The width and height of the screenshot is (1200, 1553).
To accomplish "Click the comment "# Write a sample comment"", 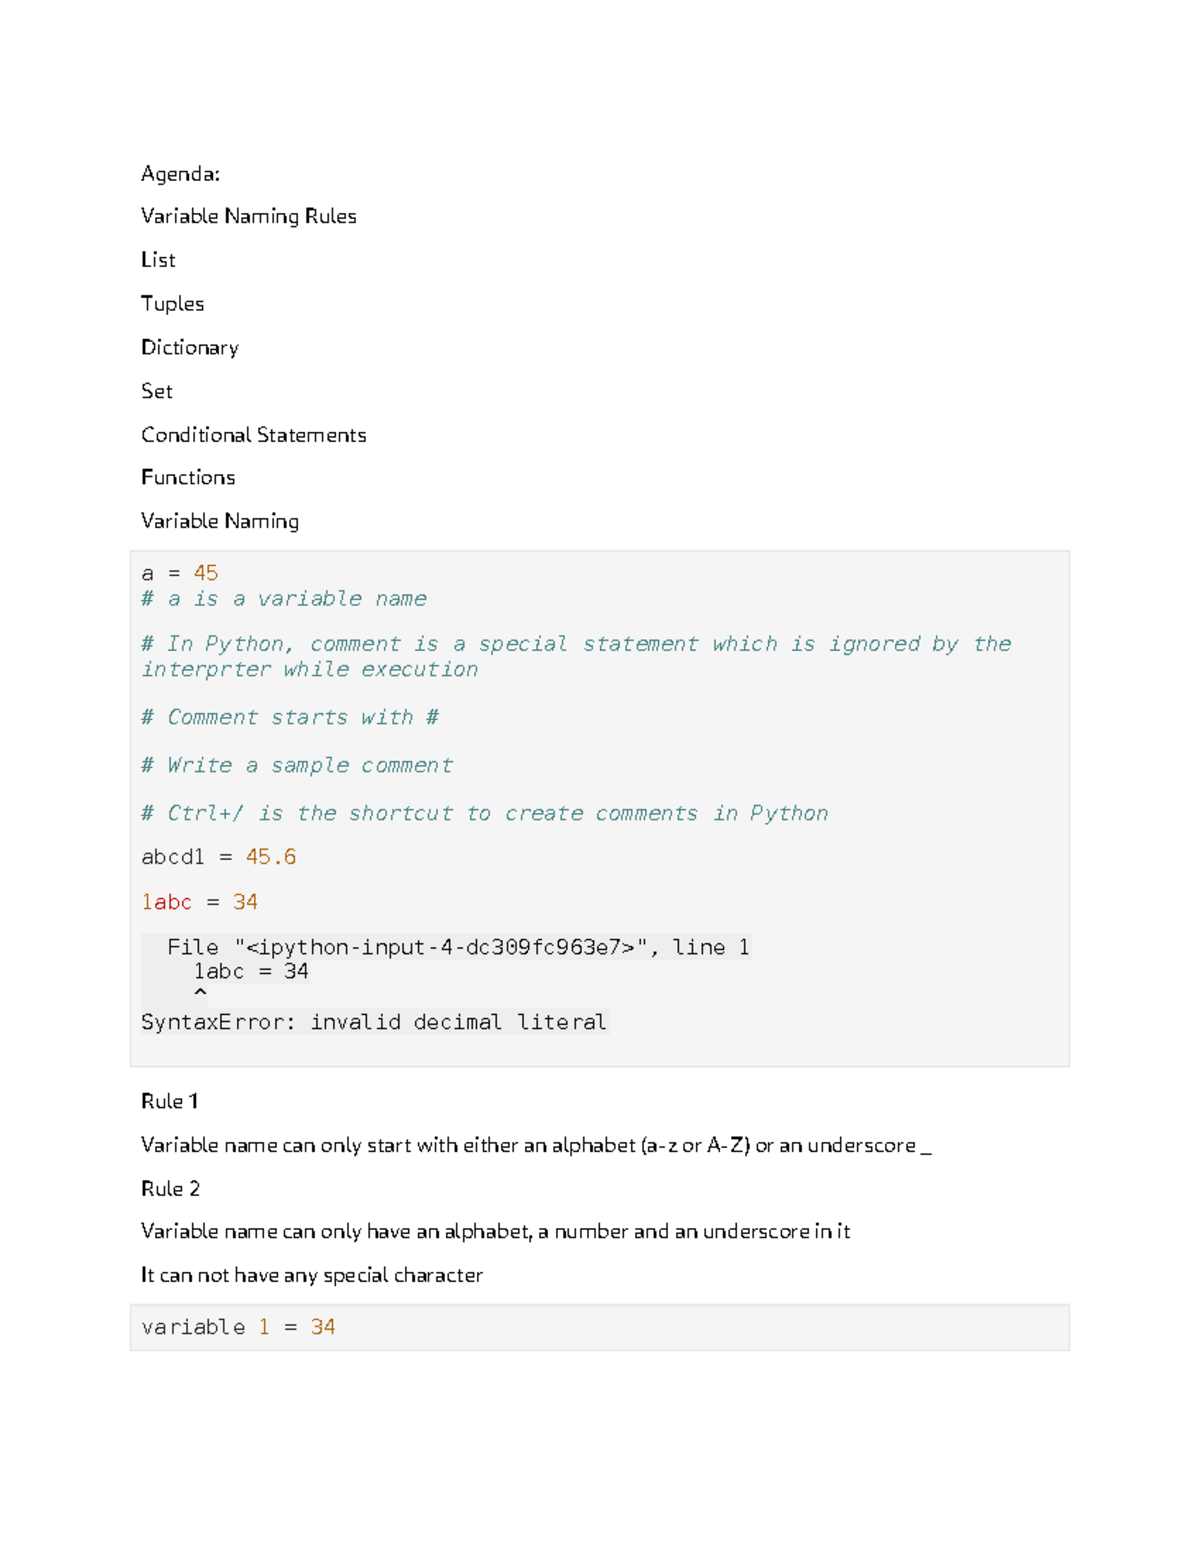I will [x=297, y=765].
